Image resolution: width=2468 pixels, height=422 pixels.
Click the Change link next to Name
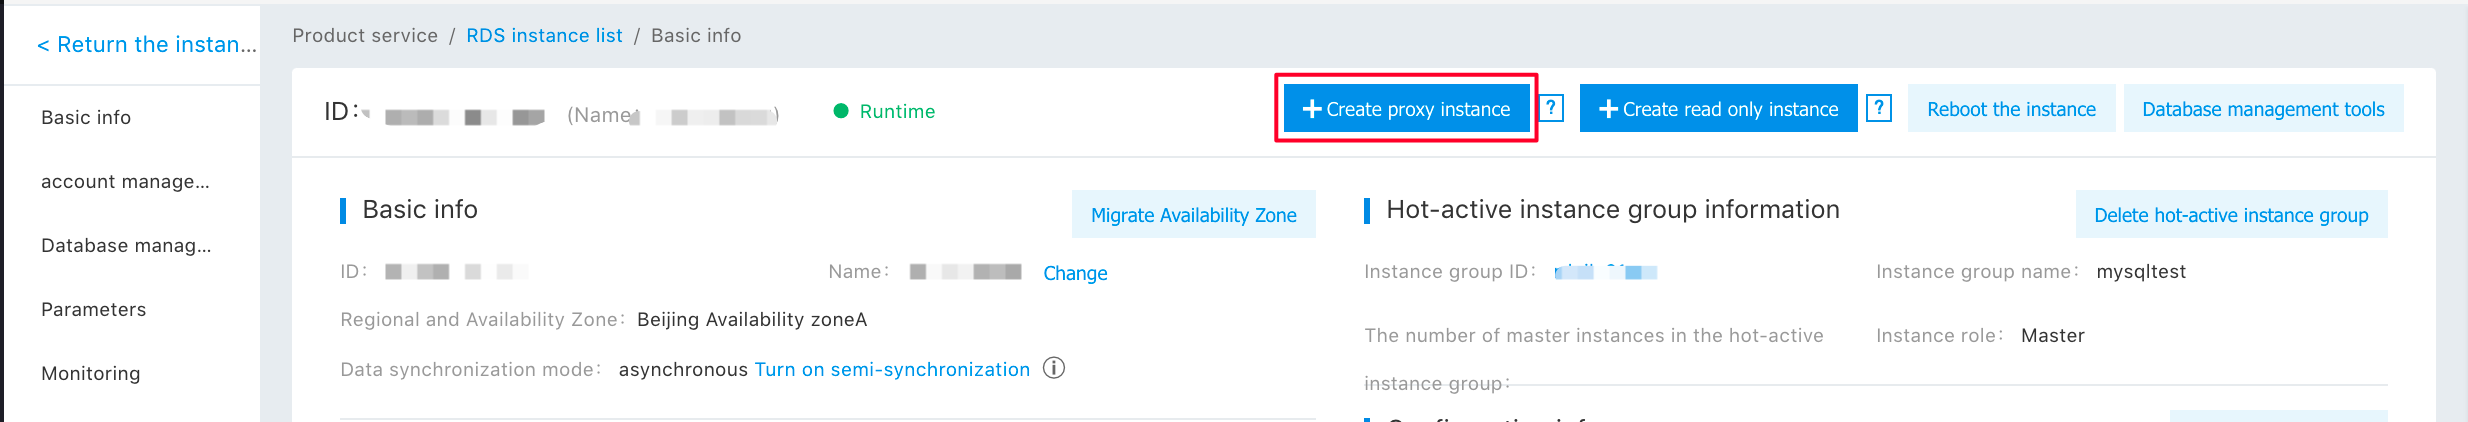tap(1075, 273)
